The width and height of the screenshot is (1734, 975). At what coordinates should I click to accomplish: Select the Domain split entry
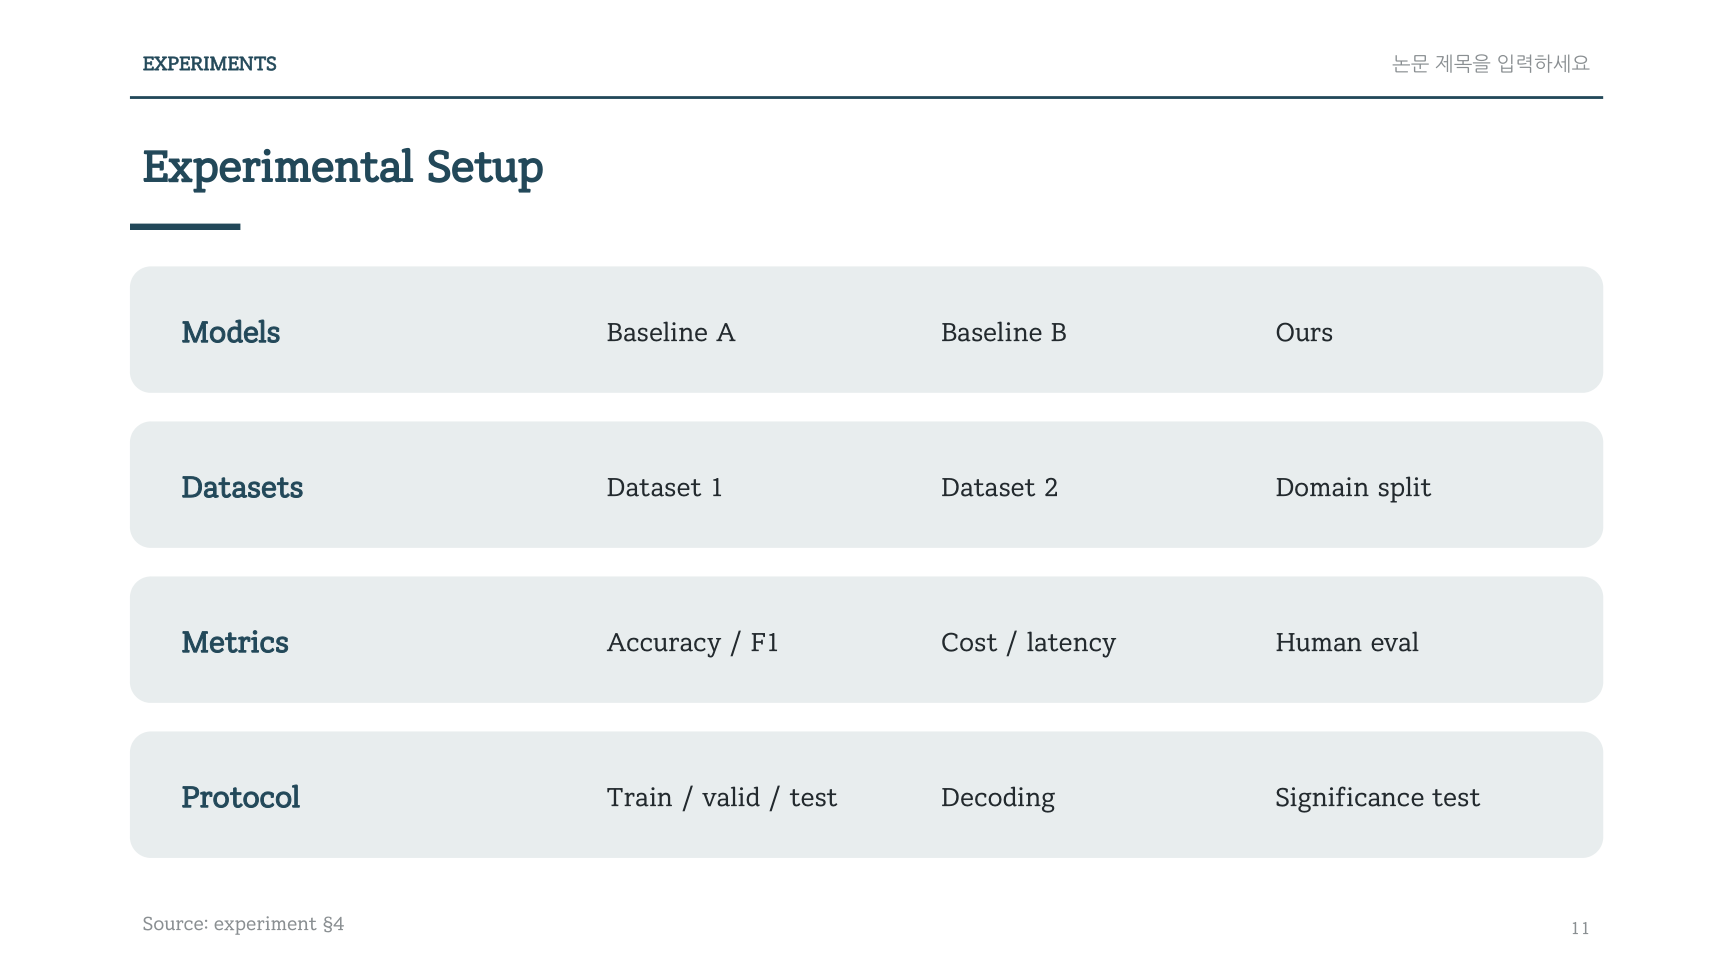[x=1353, y=488]
